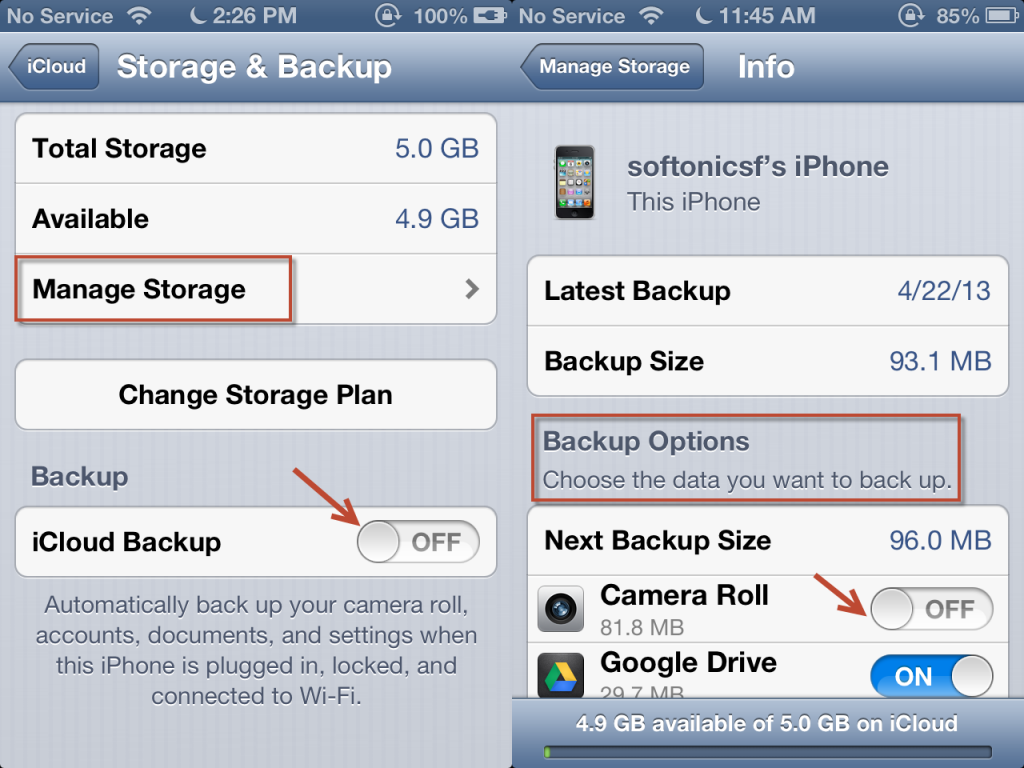Tap Change Storage Plan button
Screen dimensions: 1024x768
click(x=256, y=395)
